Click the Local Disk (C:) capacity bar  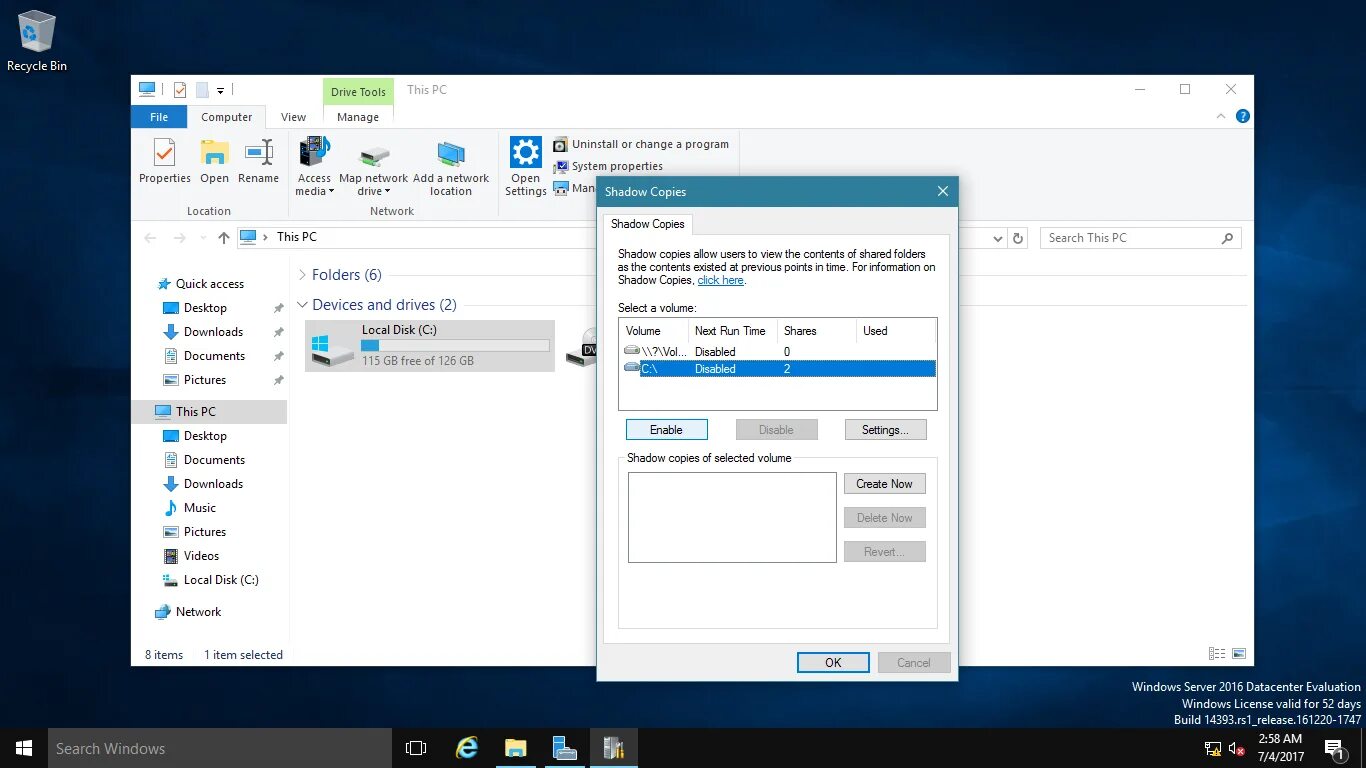[455, 345]
